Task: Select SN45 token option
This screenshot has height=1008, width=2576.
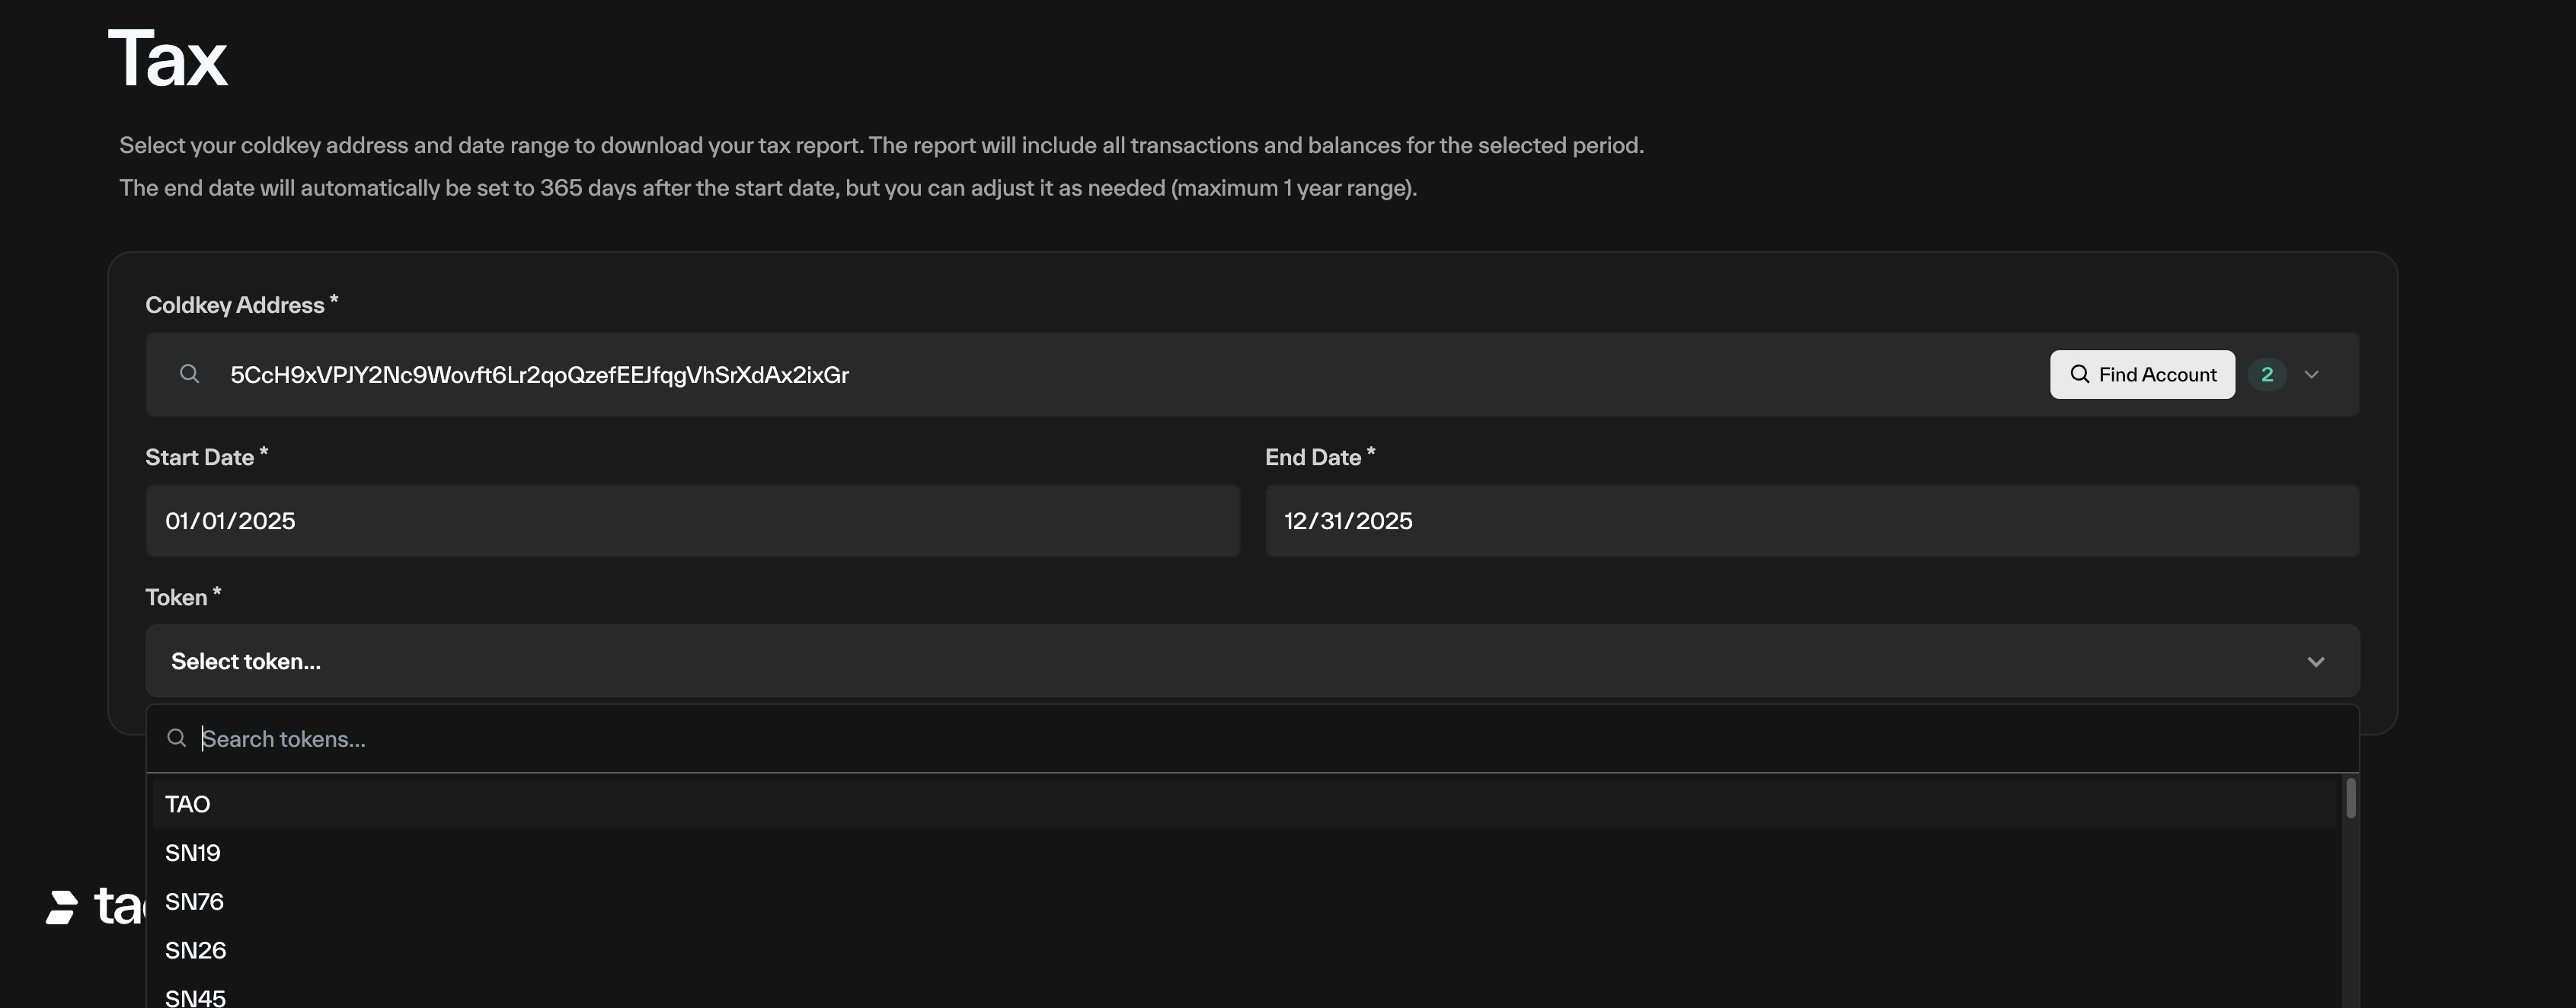Action: pos(195,997)
